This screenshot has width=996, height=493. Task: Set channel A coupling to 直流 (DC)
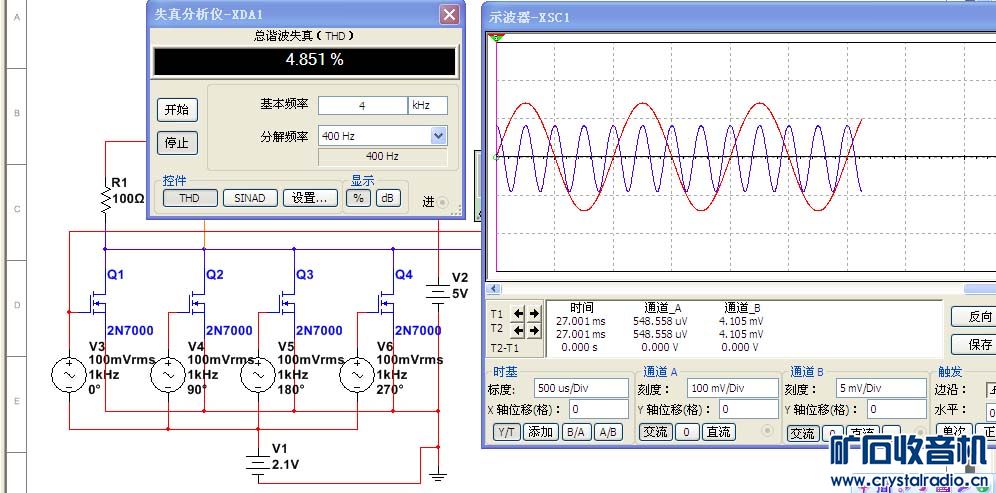pyautogui.click(x=718, y=432)
